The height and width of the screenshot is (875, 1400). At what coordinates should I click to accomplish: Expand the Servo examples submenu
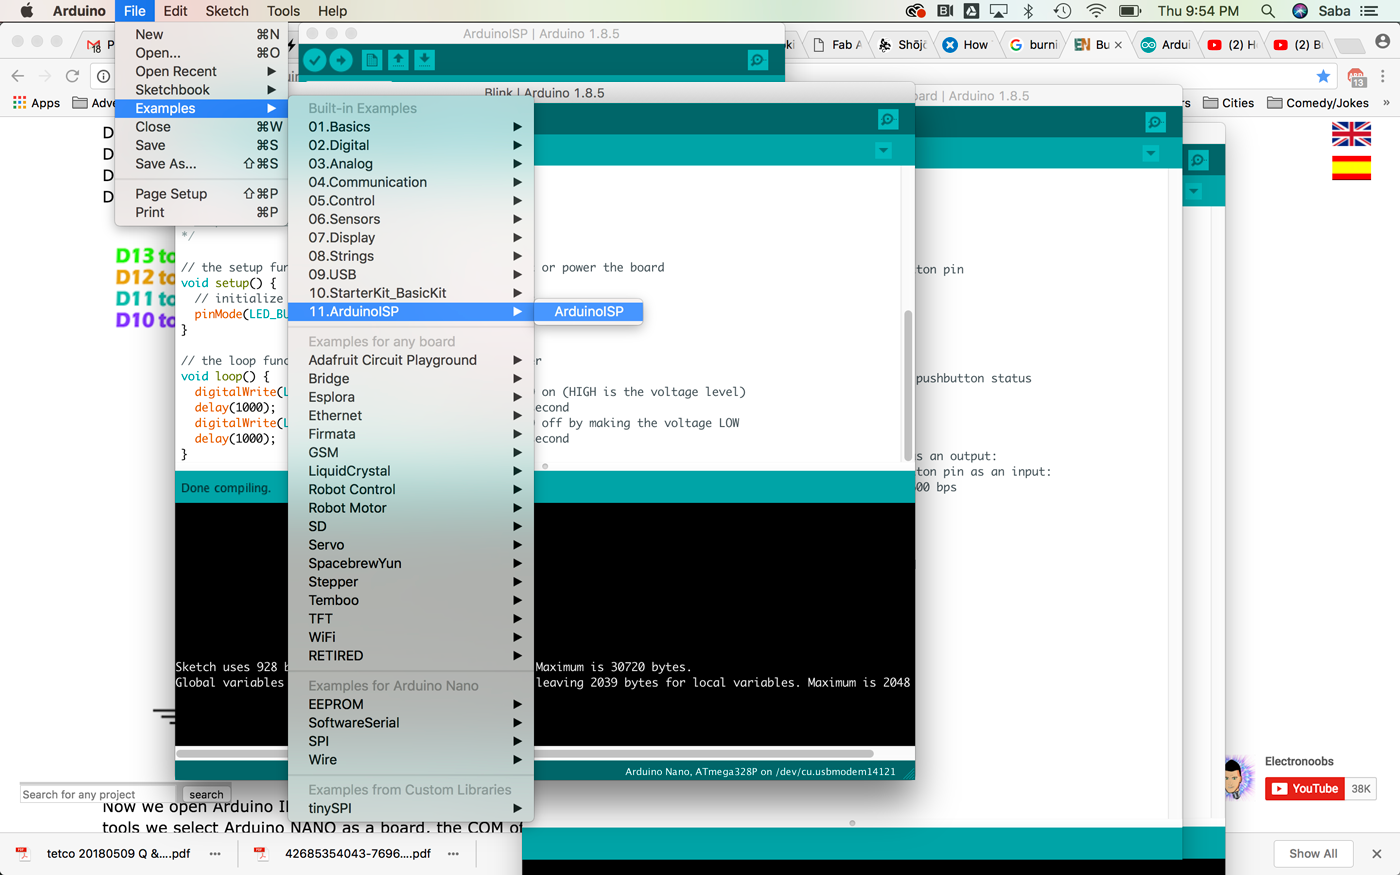click(410, 545)
